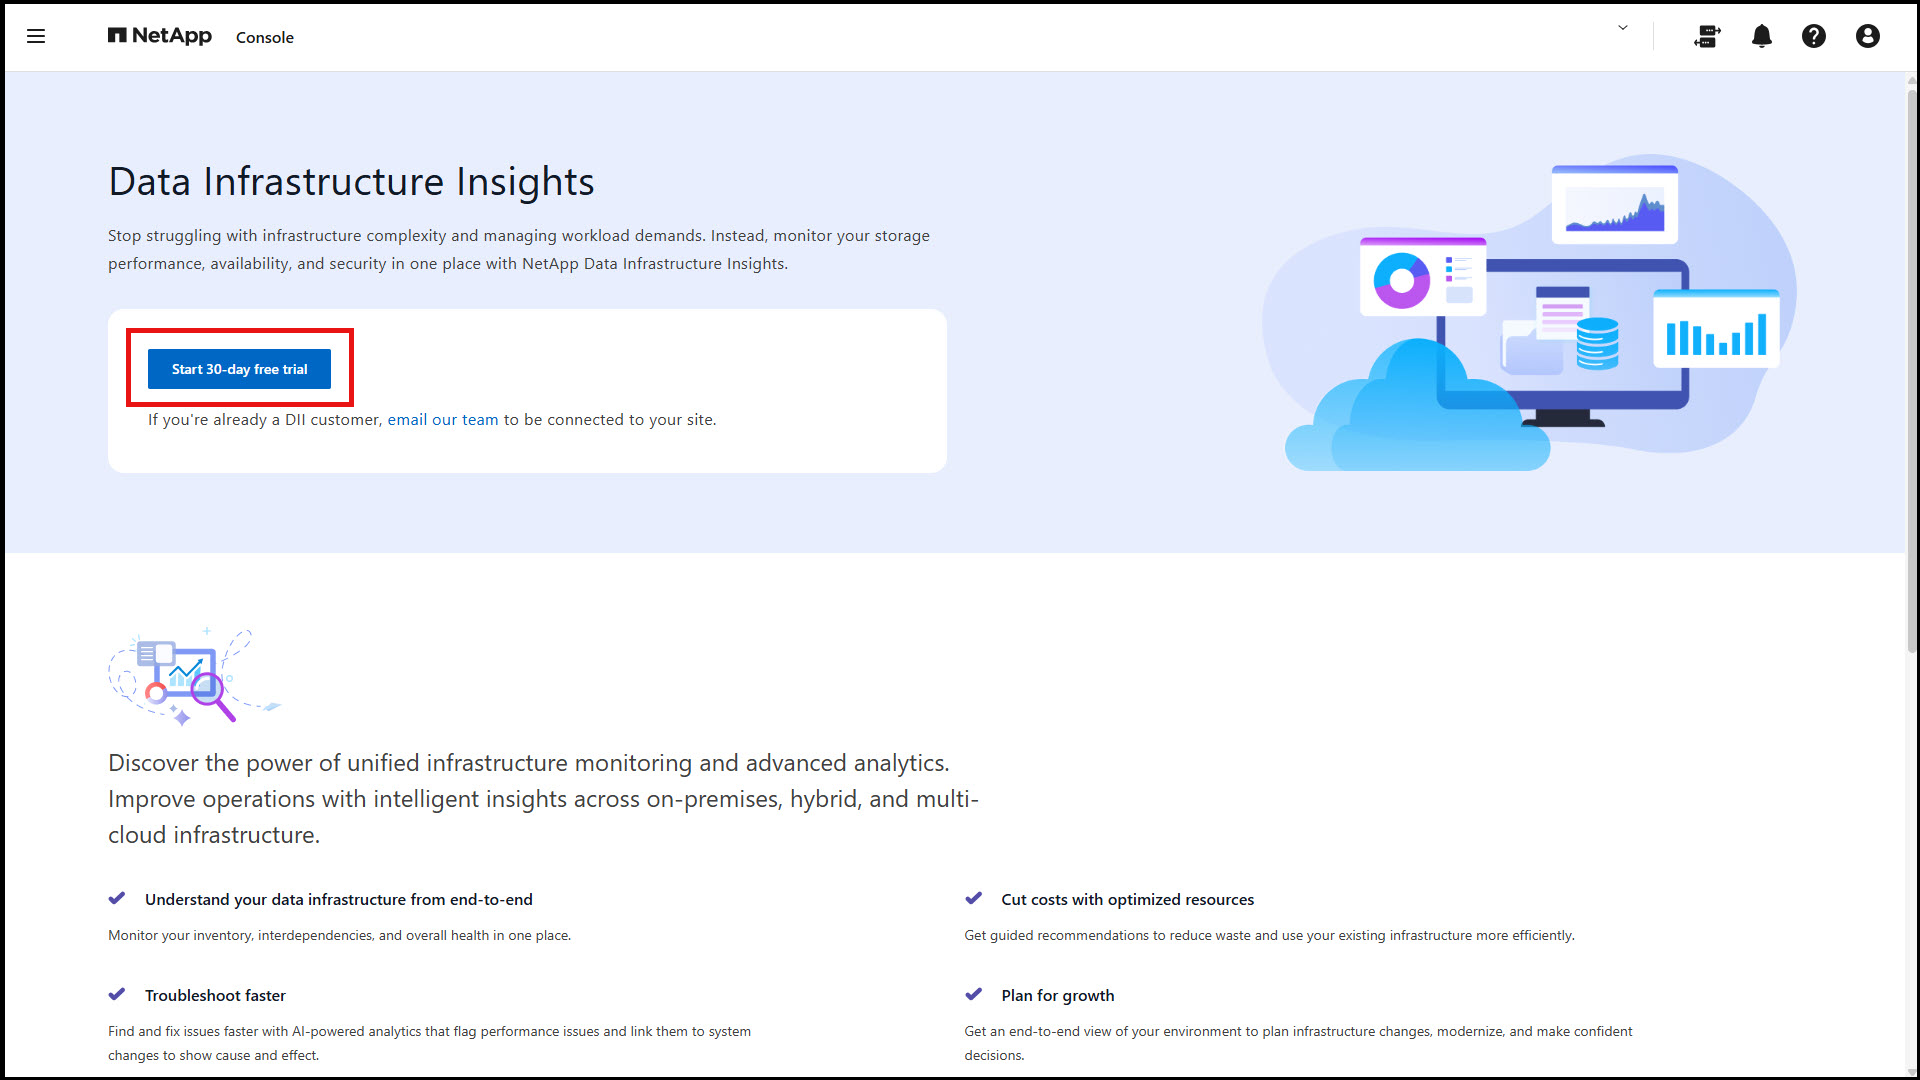Screen dimensions: 1920x1080
Task: Open the agents and connectors icon
Action: 1707,37
